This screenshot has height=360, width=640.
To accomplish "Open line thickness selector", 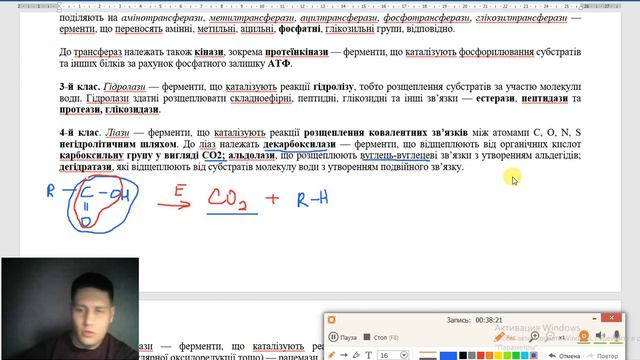I will pos(428,356).
